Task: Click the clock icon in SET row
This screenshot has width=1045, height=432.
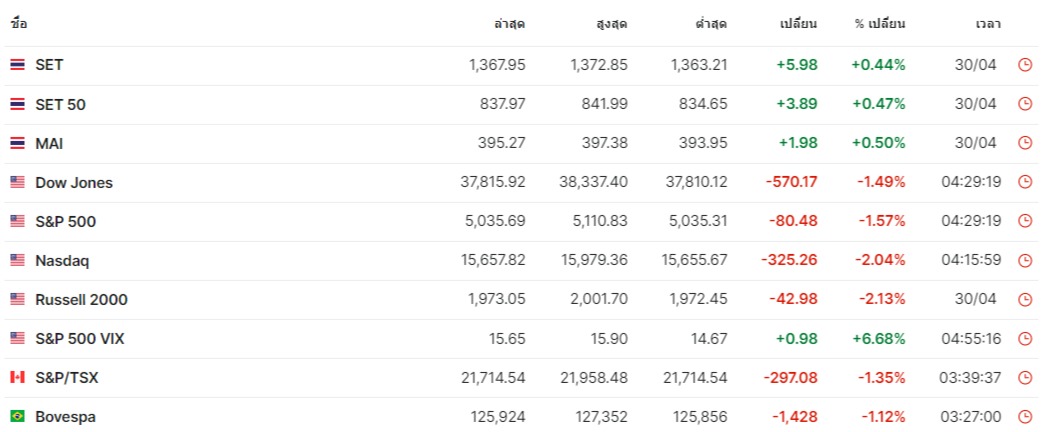Action: [x=1025, y=65]
